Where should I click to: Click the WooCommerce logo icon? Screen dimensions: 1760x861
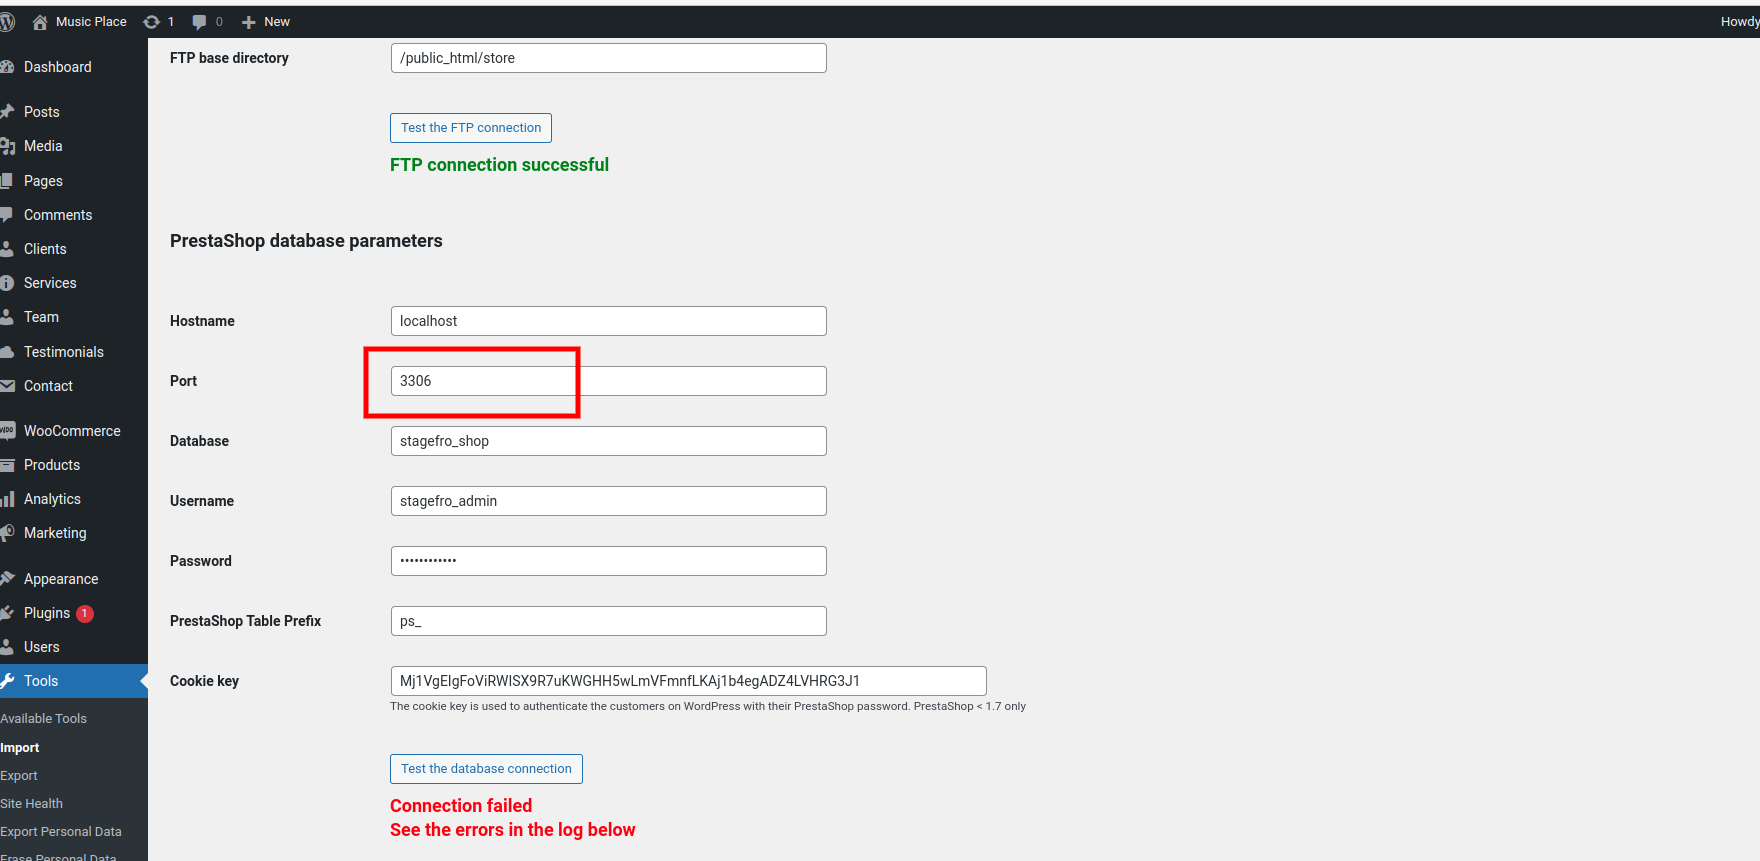click(x=7, y=431)
